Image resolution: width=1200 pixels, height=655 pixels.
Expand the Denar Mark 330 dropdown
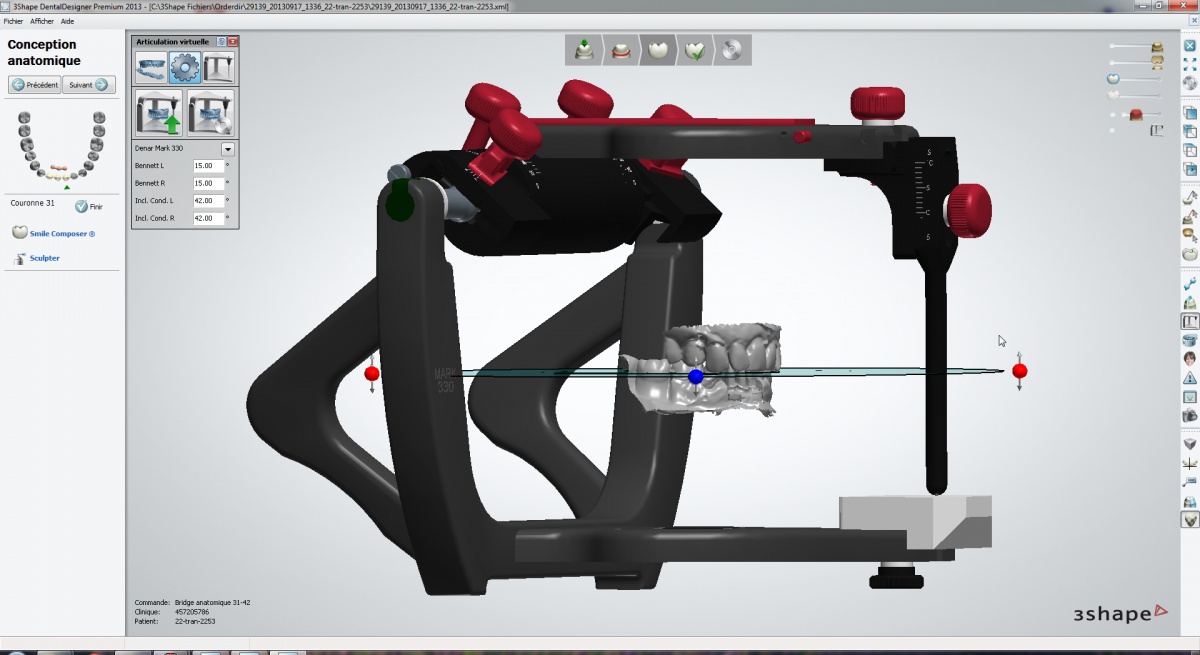point(227,149)
